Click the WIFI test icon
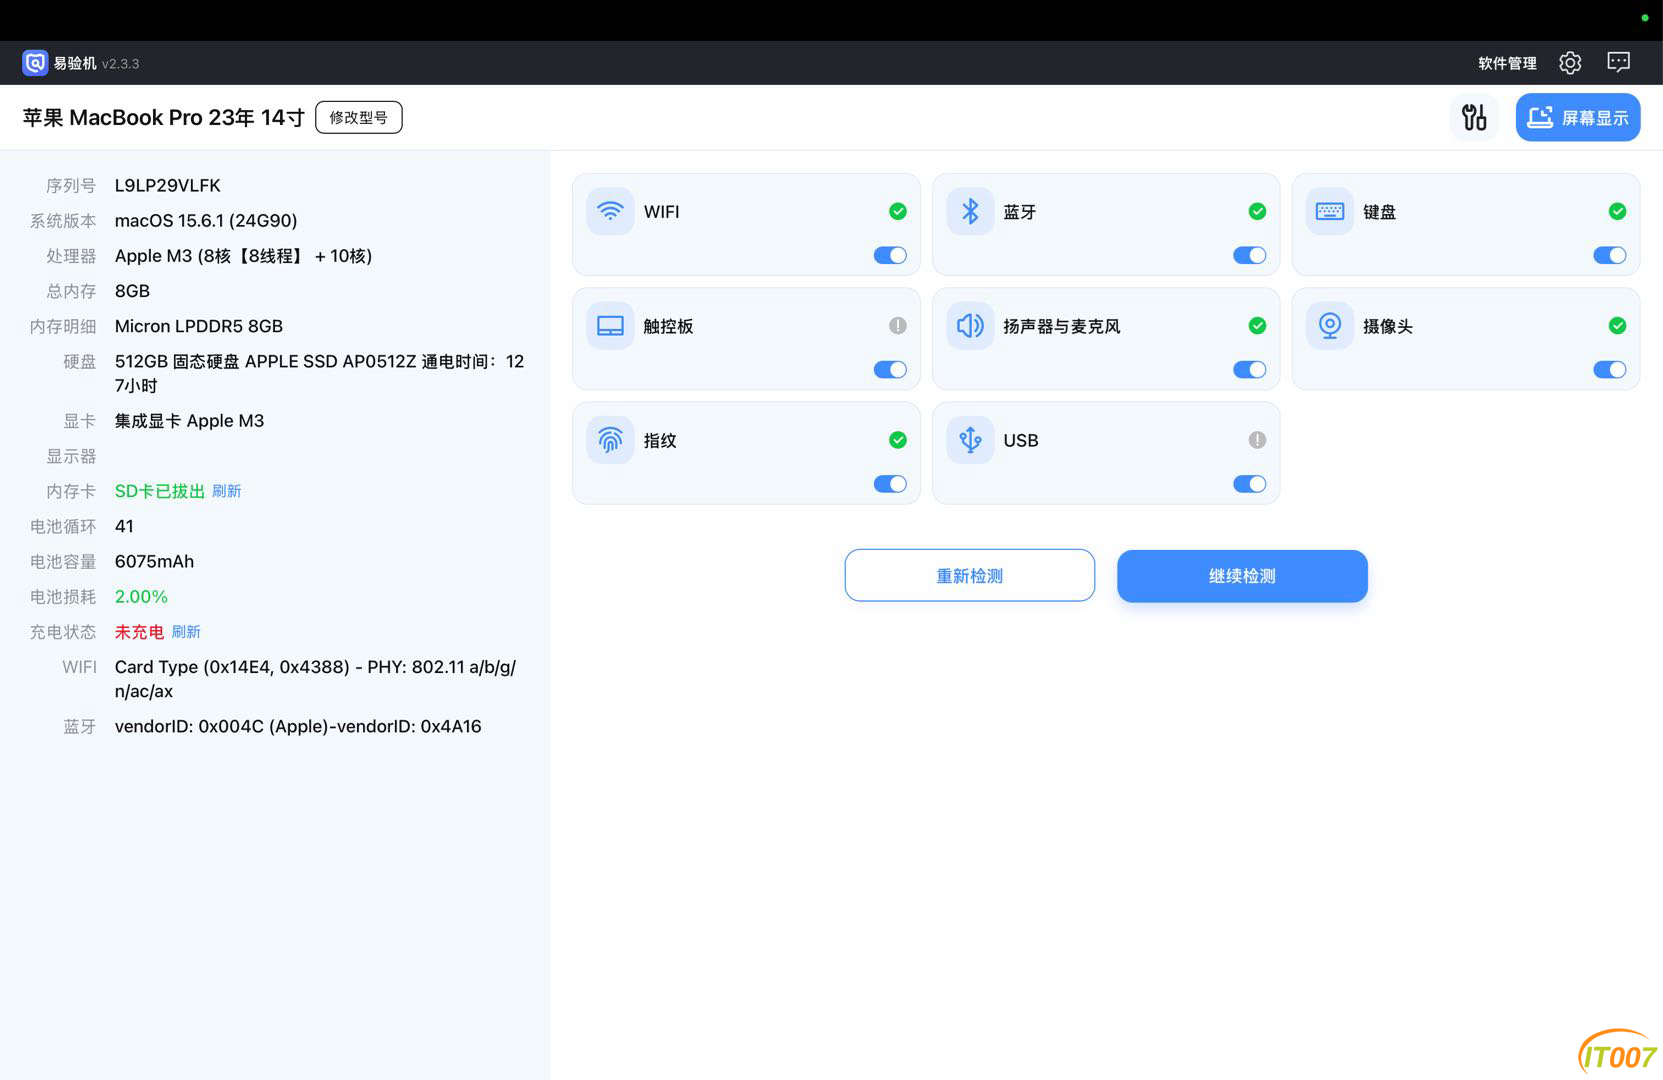The image size is (1663, 1080). pos(610,211)
